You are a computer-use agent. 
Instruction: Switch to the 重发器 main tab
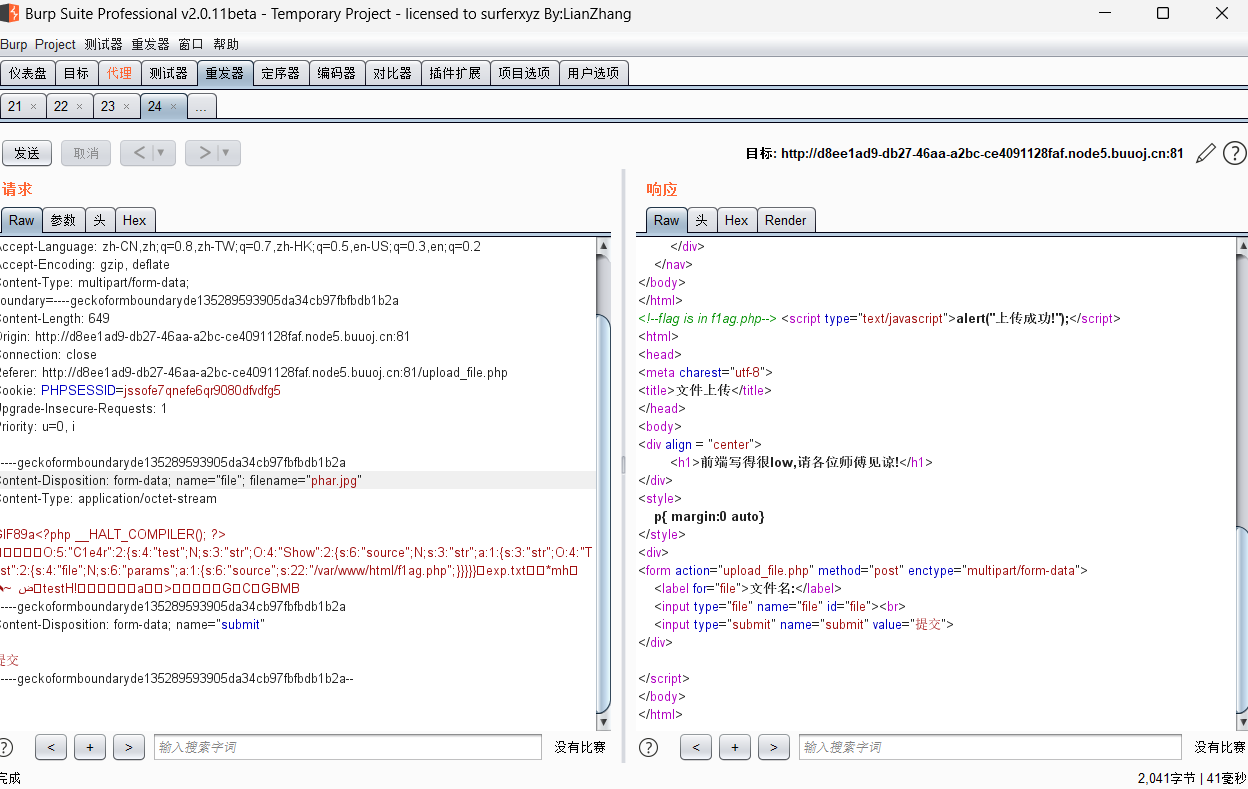coord(224,73)
